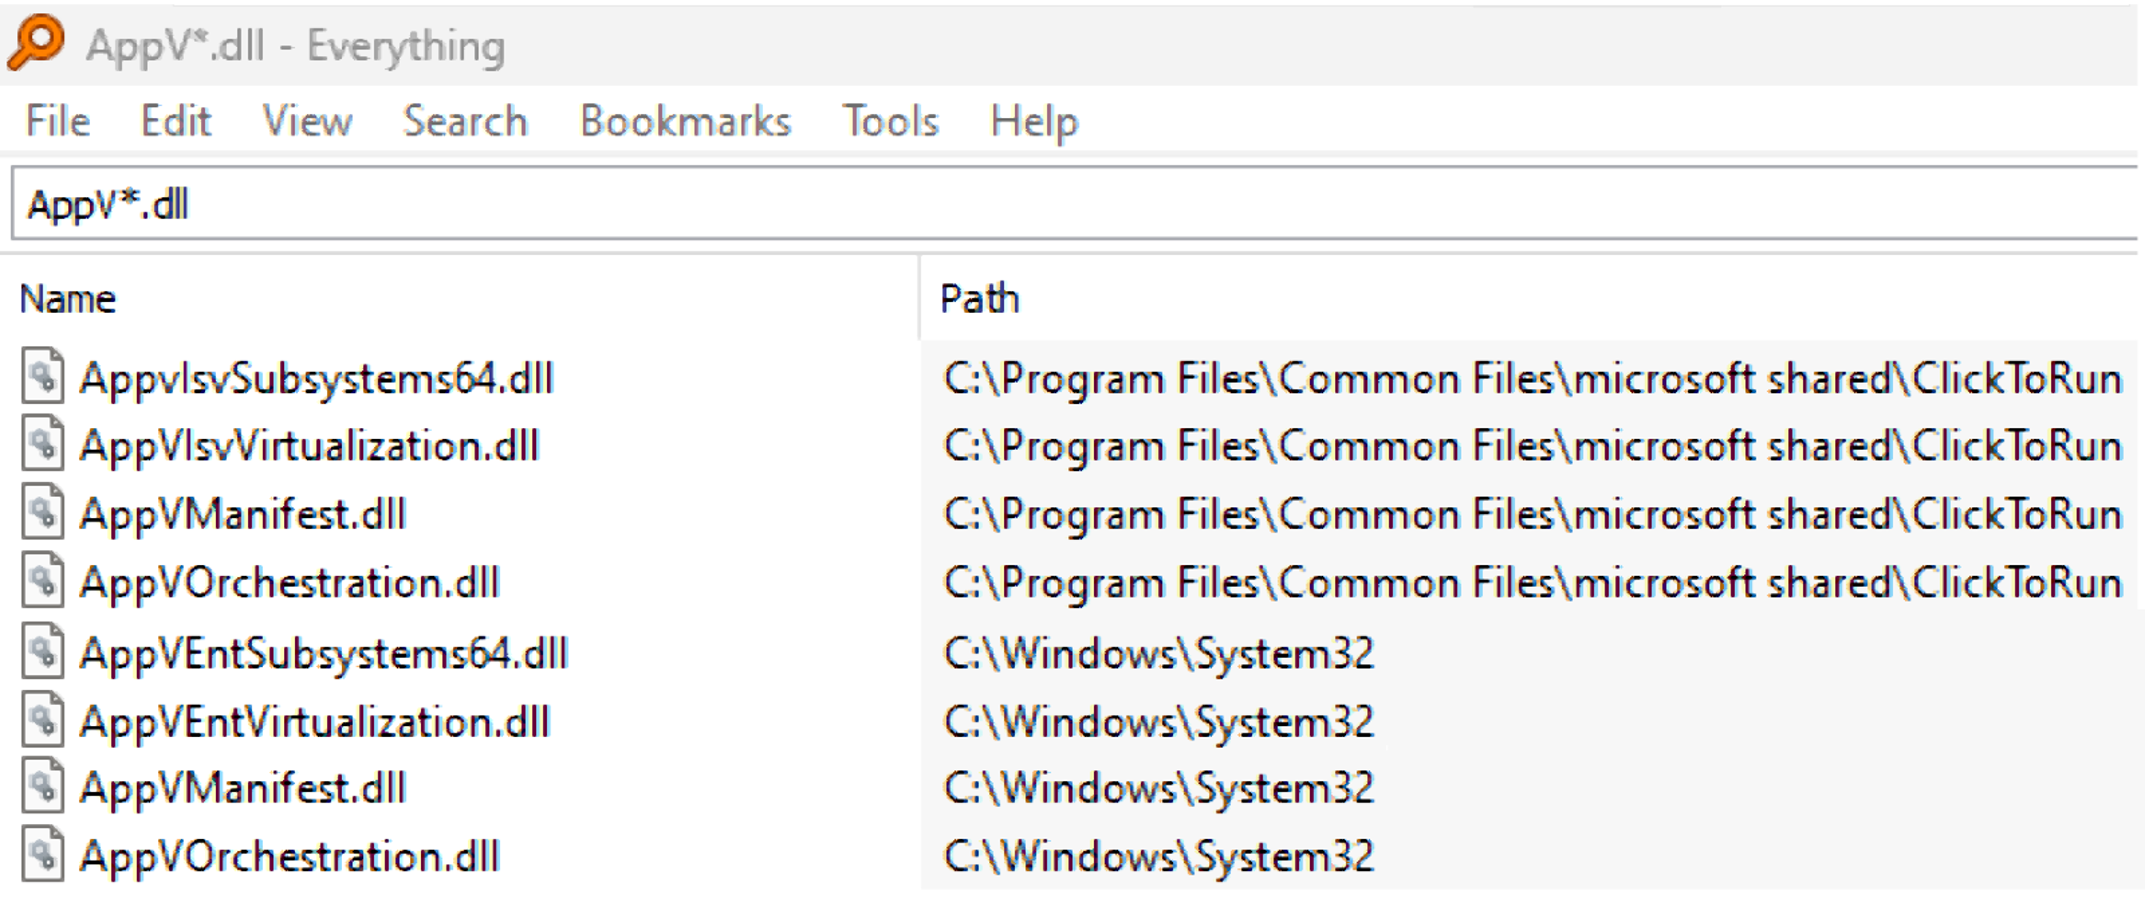Click the Everything magnifier app icon
Image resolution: width=2145 pixels, height=898 pixels.
[36, 44]
